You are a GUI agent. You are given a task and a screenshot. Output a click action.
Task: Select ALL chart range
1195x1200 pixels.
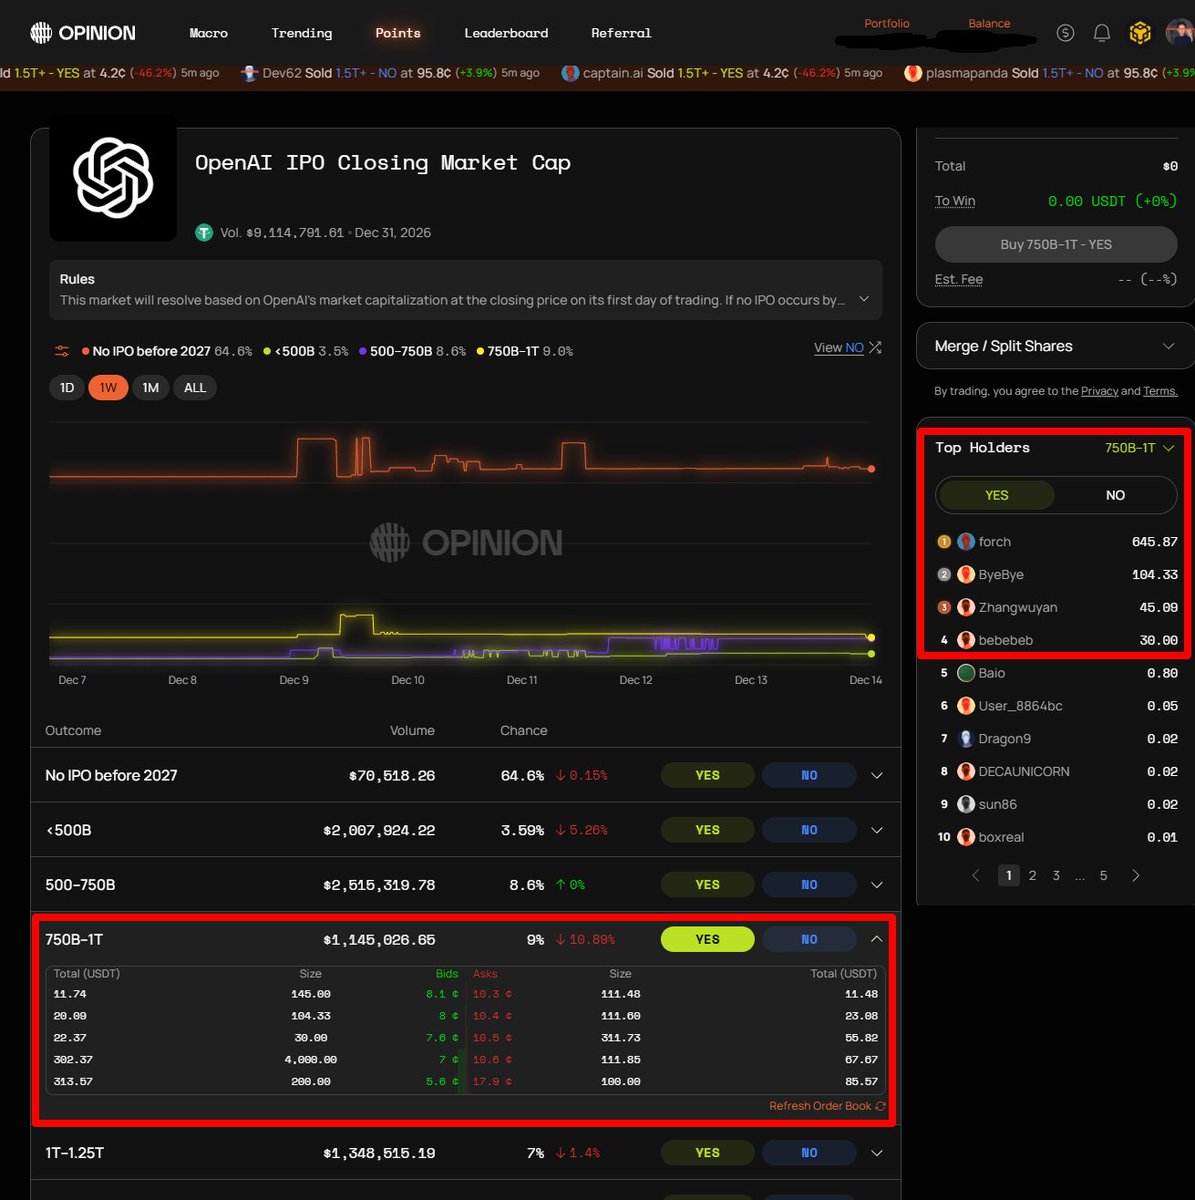(x=195, y=388)
